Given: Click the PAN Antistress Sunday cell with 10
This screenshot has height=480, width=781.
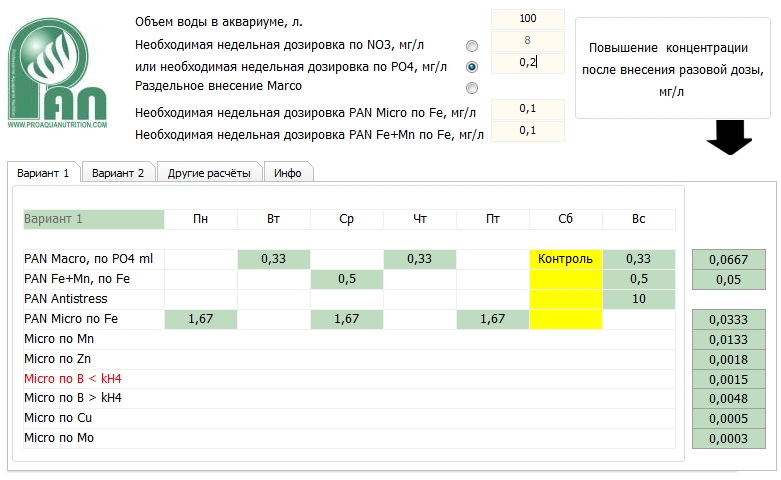Looking at the screenshot, I should 638,299.
